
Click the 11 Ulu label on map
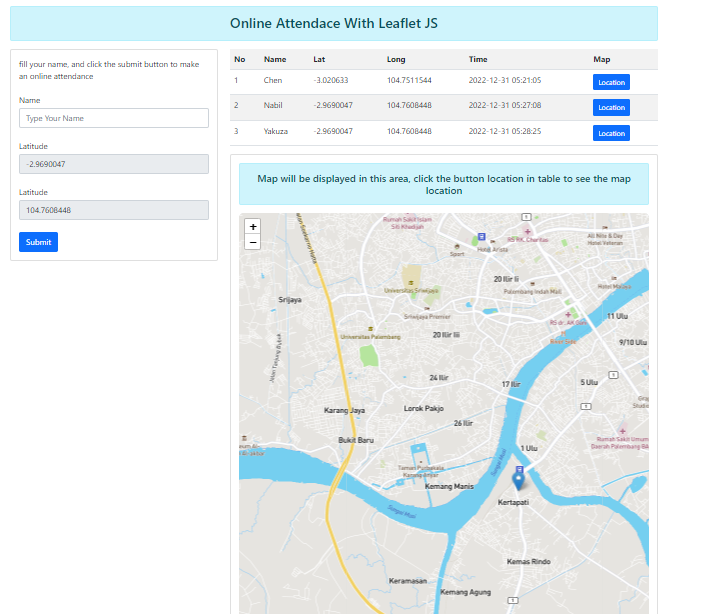click(617, 316)
